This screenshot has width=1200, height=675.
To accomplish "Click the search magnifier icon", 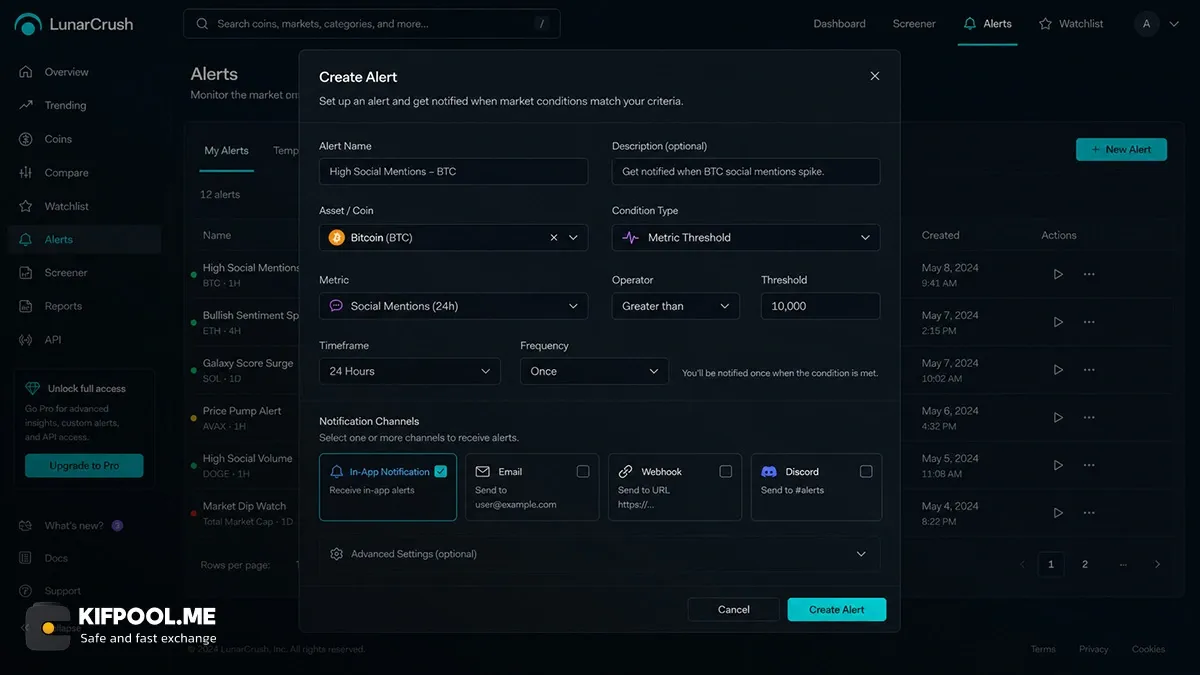I will 202,24.
